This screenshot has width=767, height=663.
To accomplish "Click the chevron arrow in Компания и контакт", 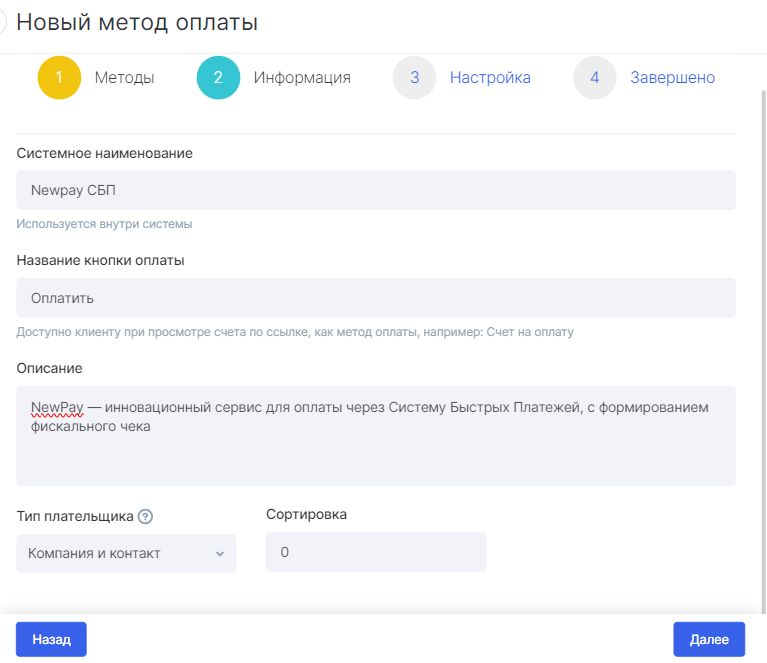I will click(x=220, y=553).
